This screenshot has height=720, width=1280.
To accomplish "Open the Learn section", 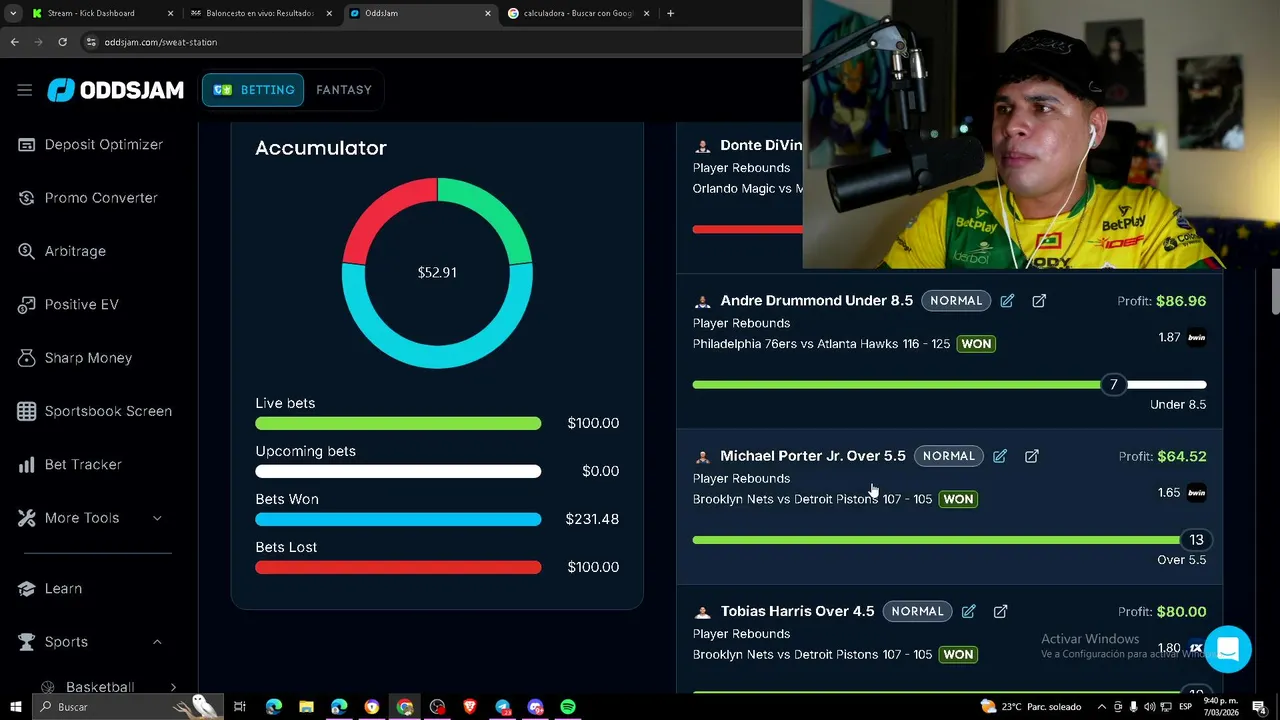I will [x=63, y=589].
